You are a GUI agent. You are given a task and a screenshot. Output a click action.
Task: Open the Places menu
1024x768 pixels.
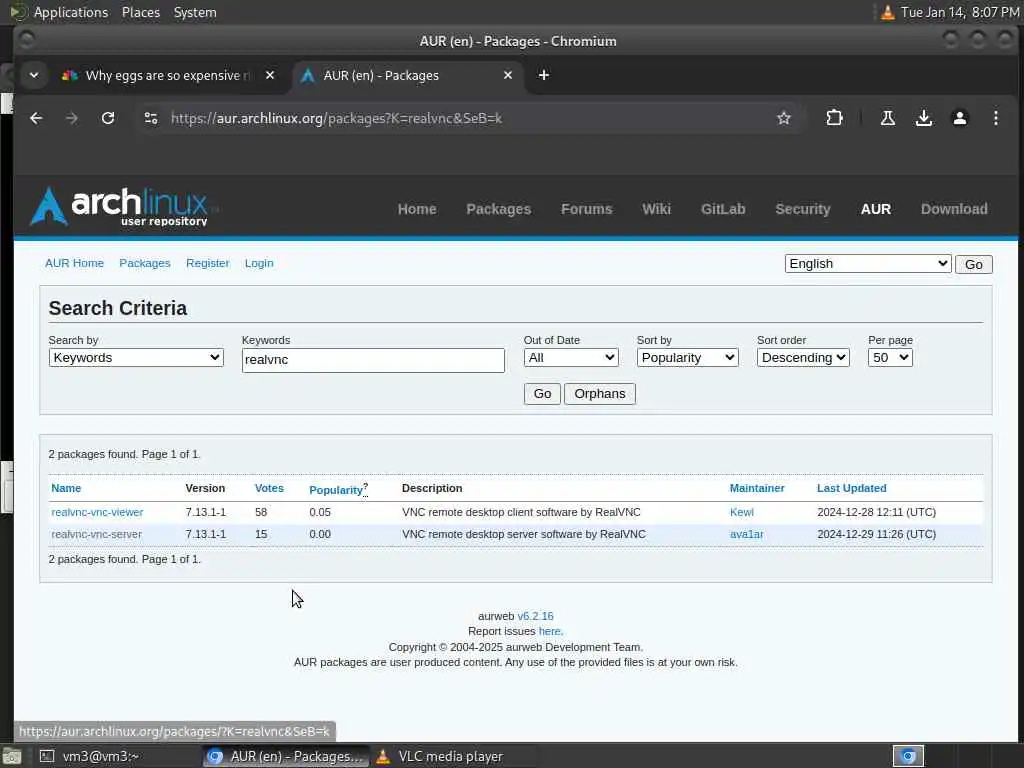click(x=141, y=12)
